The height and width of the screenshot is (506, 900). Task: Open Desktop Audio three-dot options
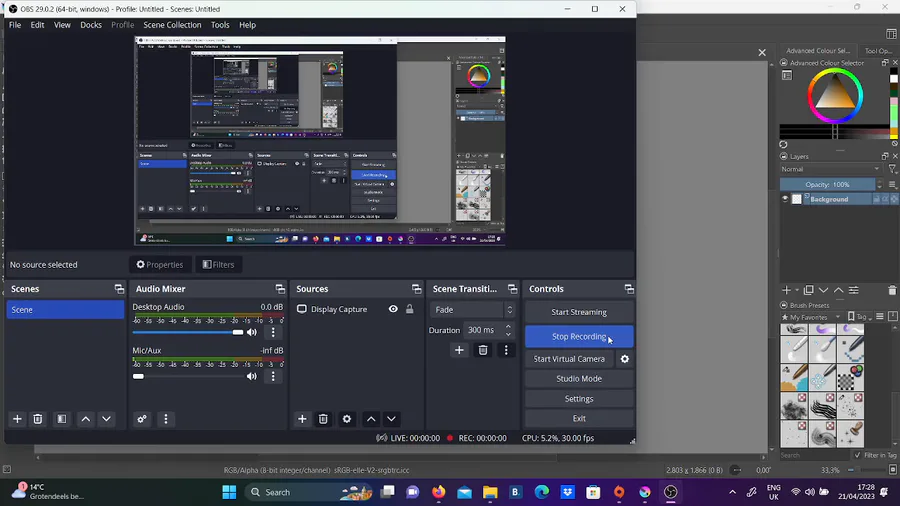[273, 332]
